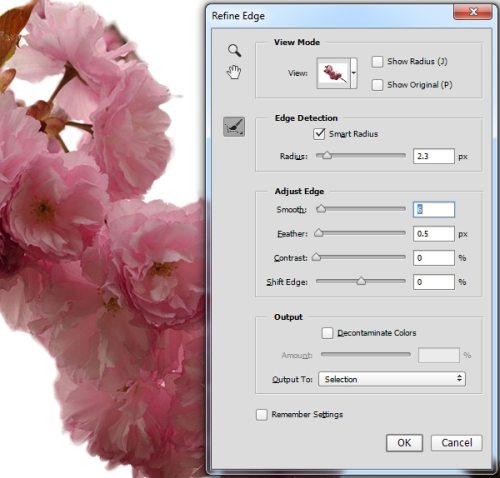The image size is (500, 478).
Task: Click the Cancel button
Action: coord(457,443)
